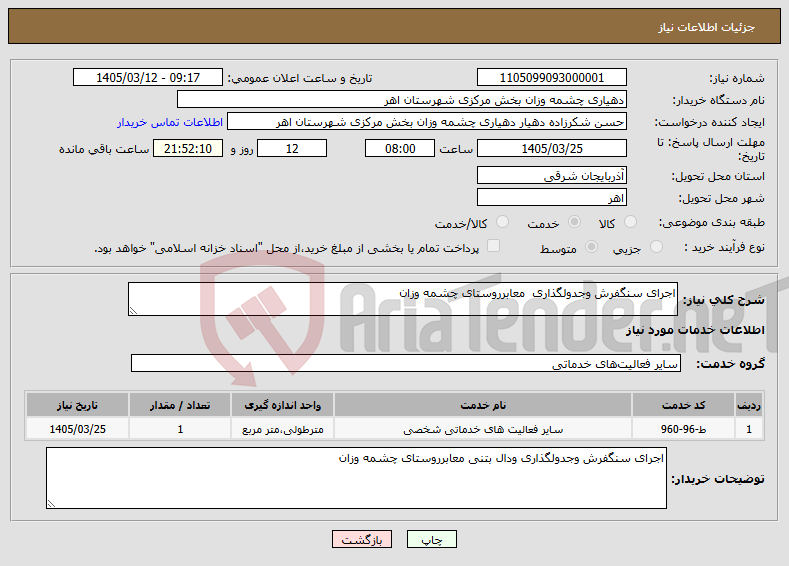Viewport: 789px width, 566px height.
Task: Select the کالا/خدمت radio option
Action: (502, 222)
